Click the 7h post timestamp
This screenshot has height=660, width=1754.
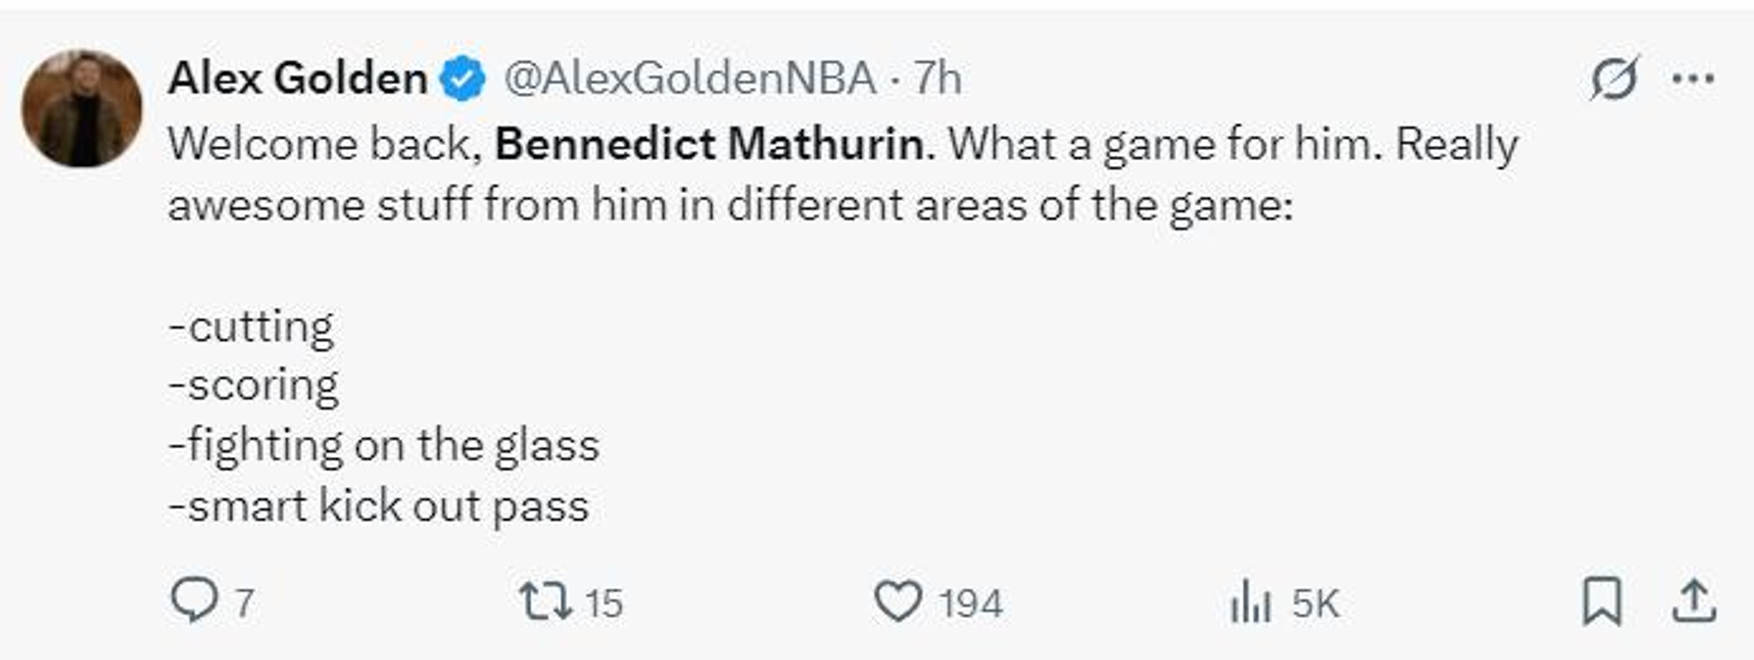937,78
